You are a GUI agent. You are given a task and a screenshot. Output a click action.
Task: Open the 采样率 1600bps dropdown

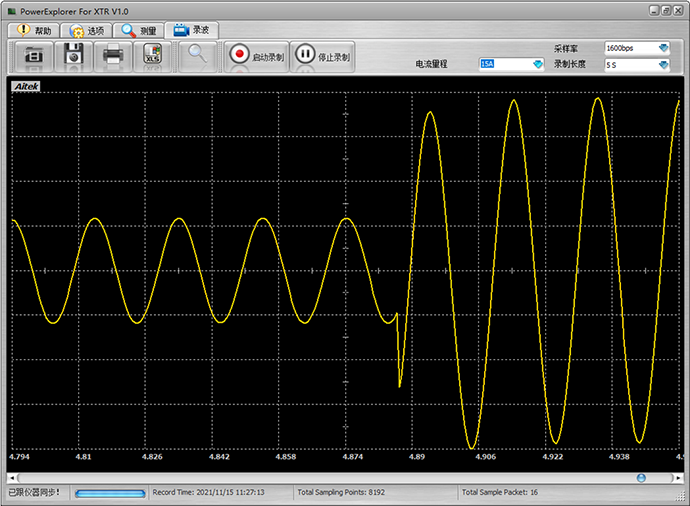click(637, 48)
